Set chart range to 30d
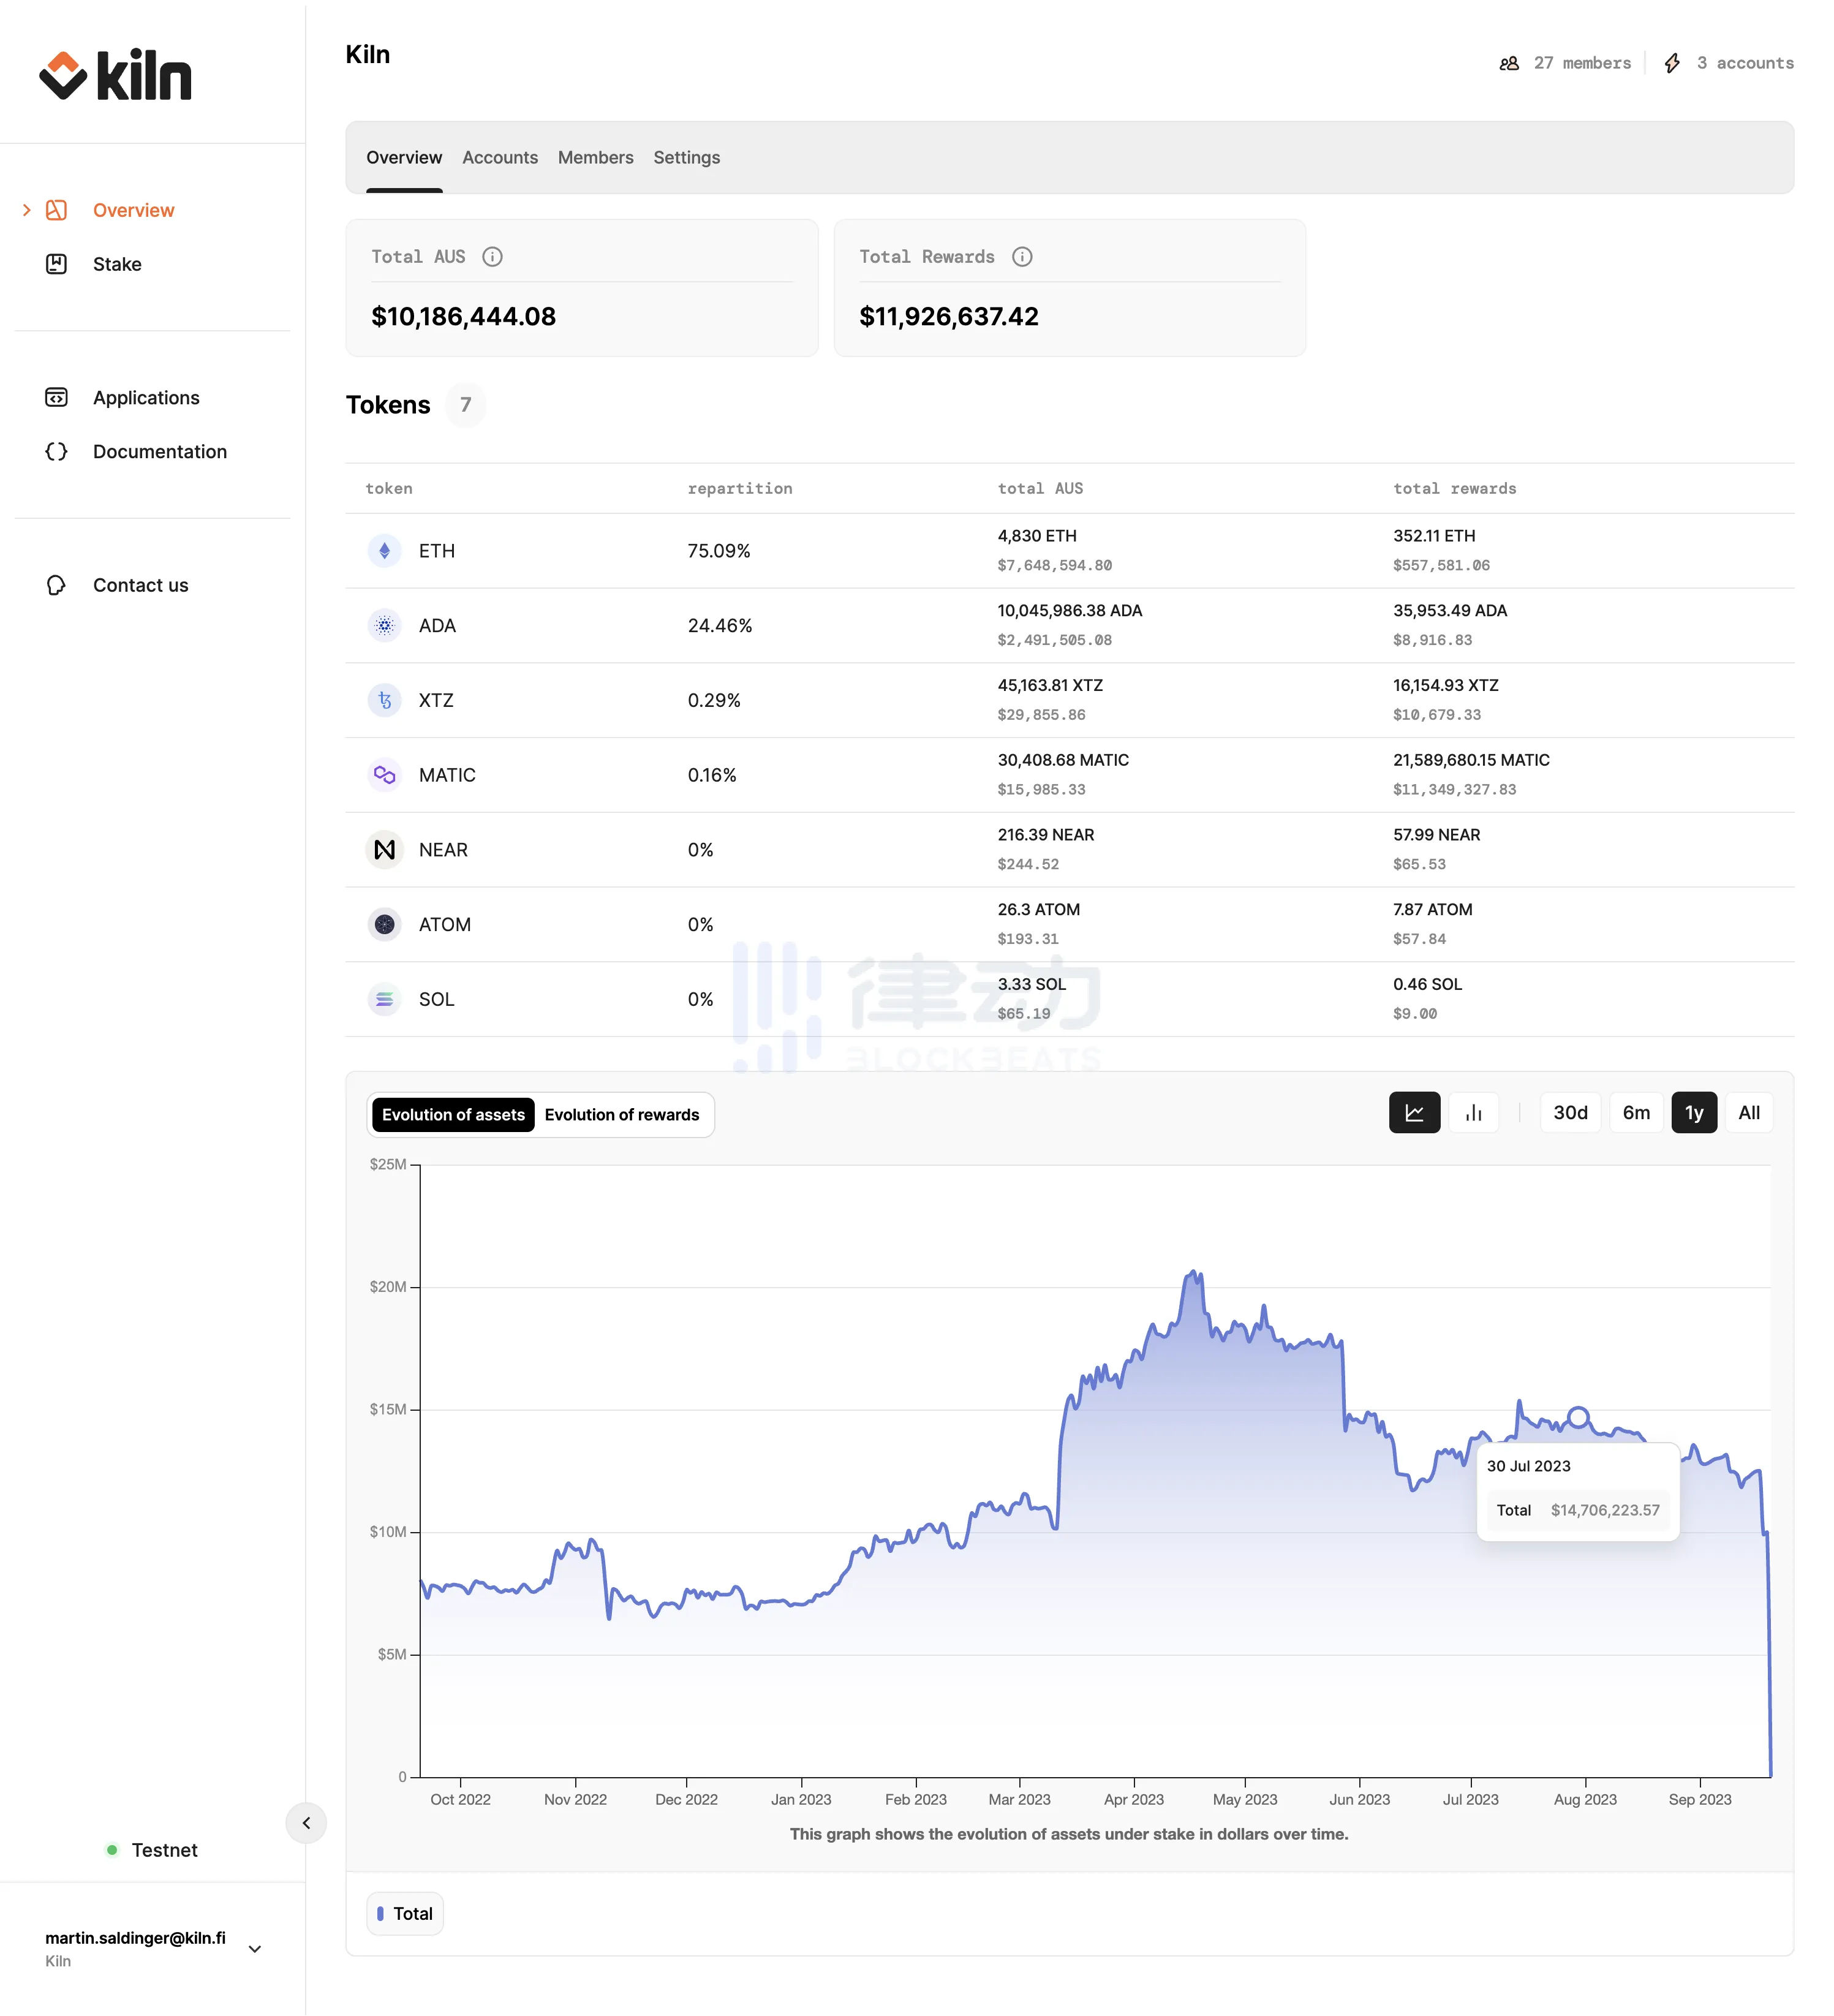The width and height of the screenshot is (1834, 2016). point(1570,1112)
